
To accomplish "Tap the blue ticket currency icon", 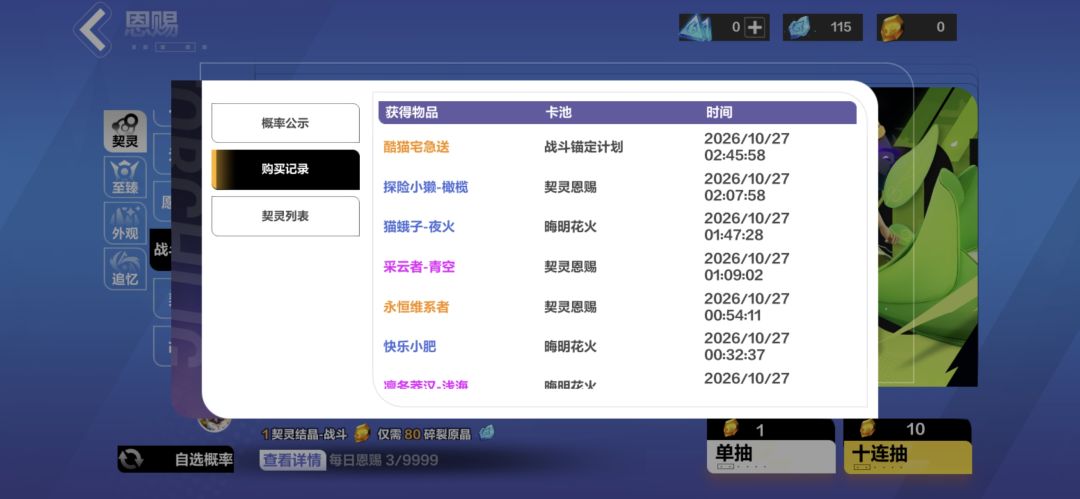I will pyautogui.click(x=695, y=28).
